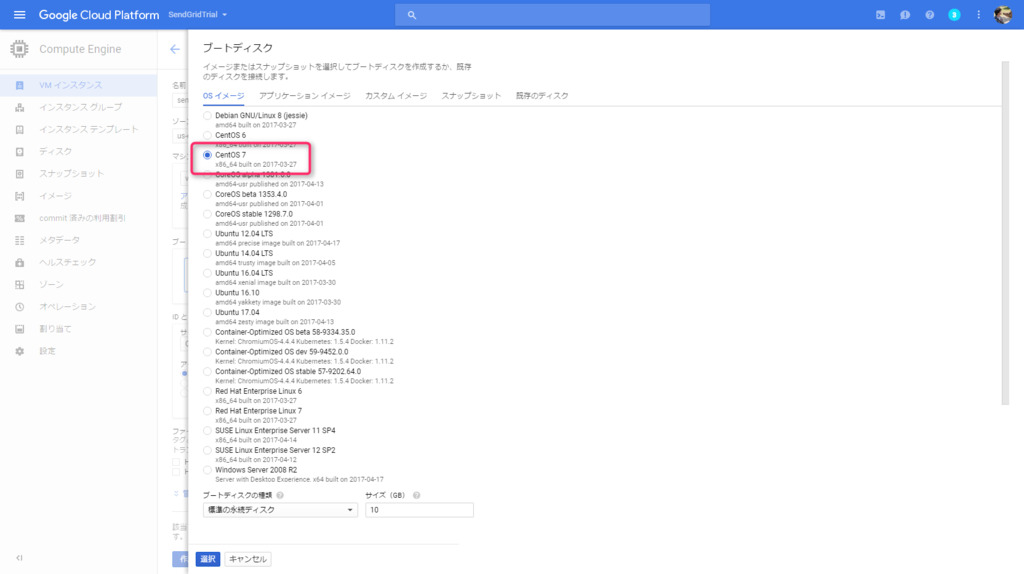Image resolution: width=1024 pixels, height=574 pixels.
Task: Click the キャンセル button
Action: pyautogui.click(x=248, y=559)
